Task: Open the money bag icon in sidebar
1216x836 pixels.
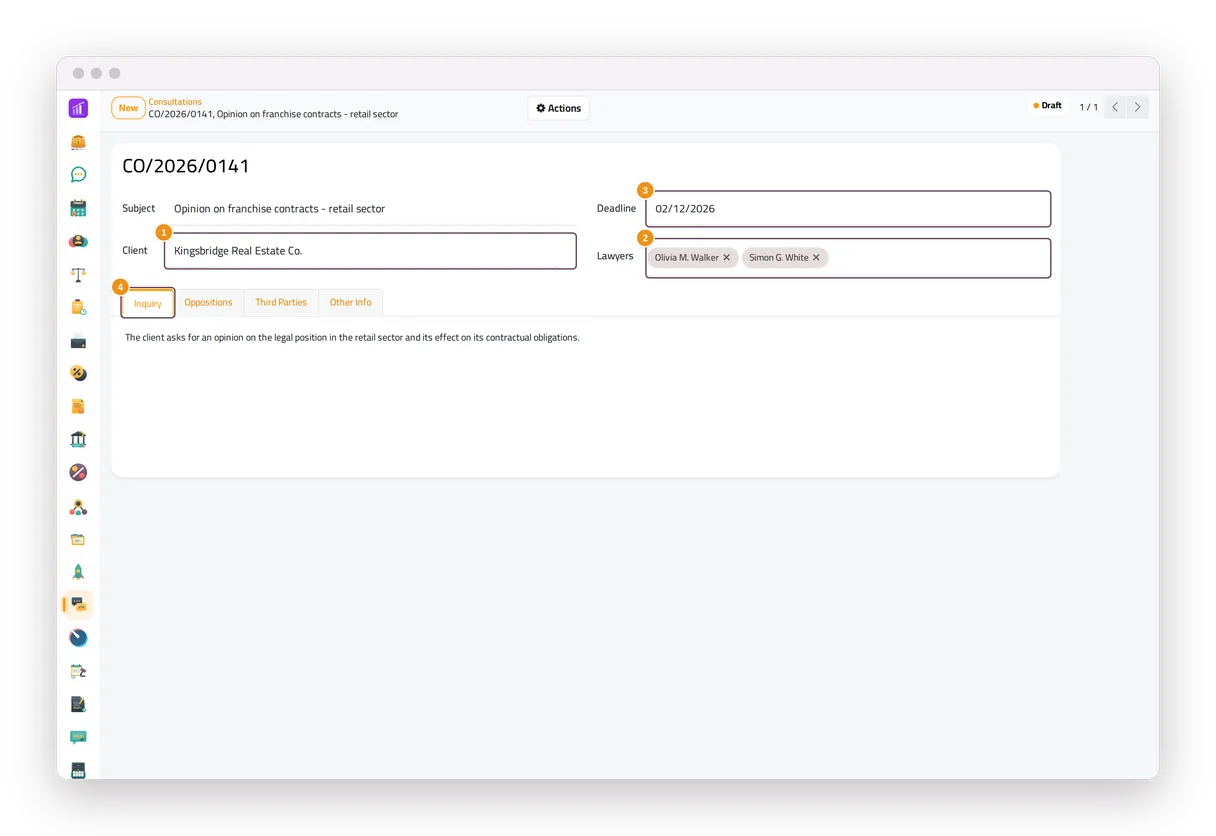Action: [x=78, y=142]
